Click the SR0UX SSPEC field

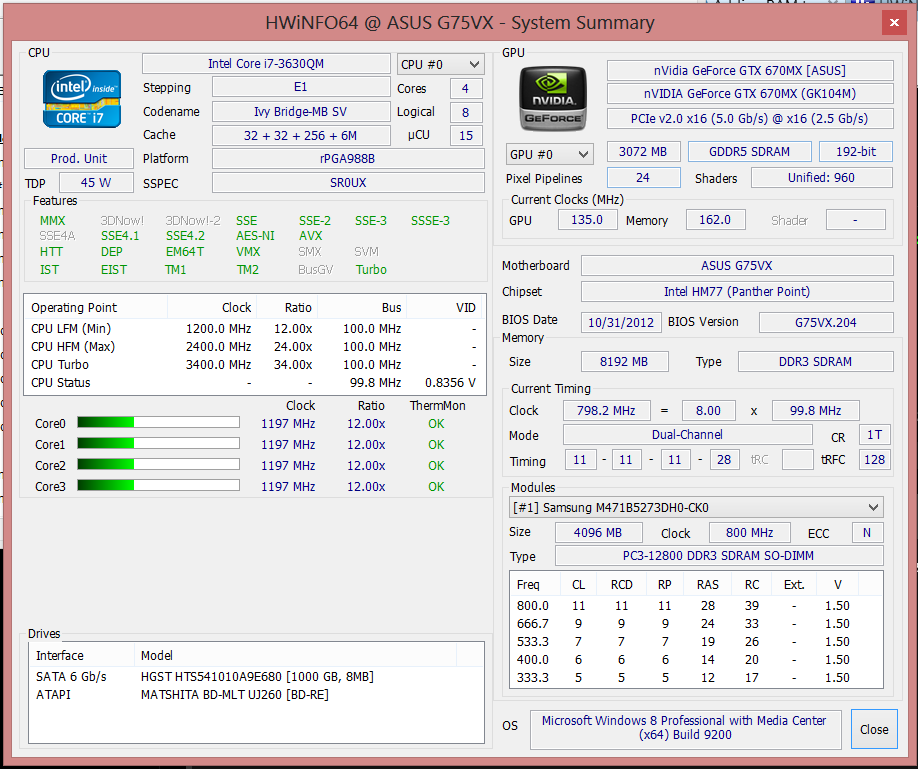[x=348, y=183]
